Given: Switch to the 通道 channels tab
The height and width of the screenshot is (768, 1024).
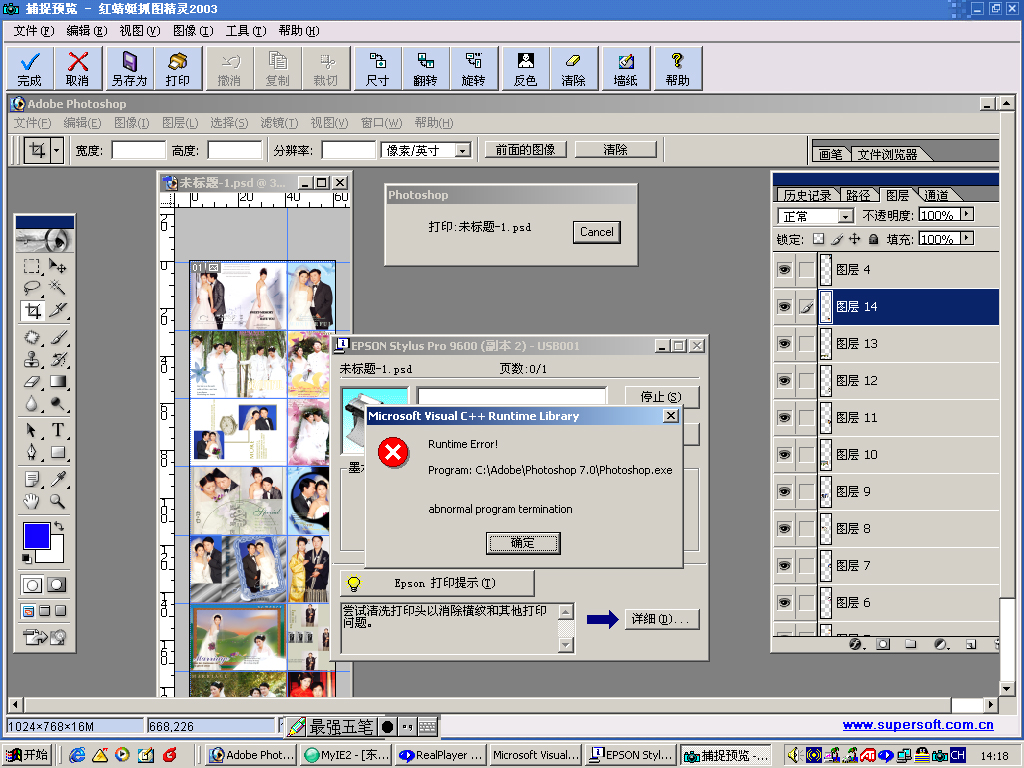Looking at the screenshot, I should pyautogui.click(x=936, y=195).
